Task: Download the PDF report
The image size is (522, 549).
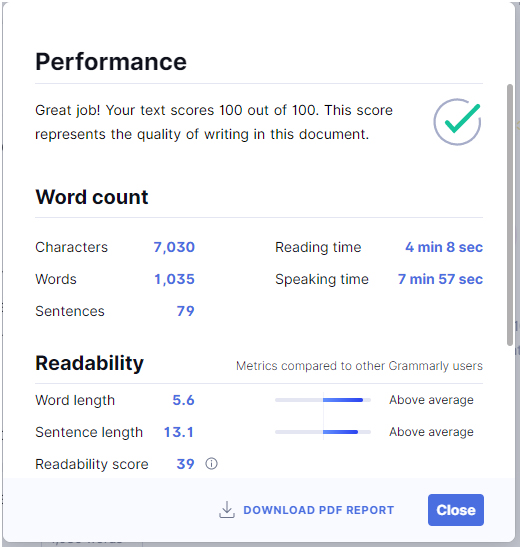Action: pyautogui.click(x=307, y=510)
